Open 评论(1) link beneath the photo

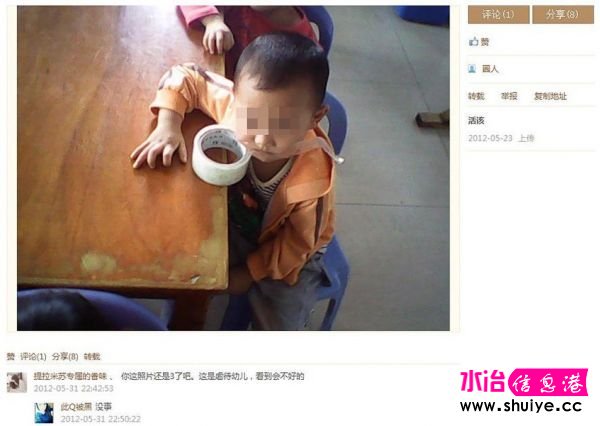coord(33,357)
